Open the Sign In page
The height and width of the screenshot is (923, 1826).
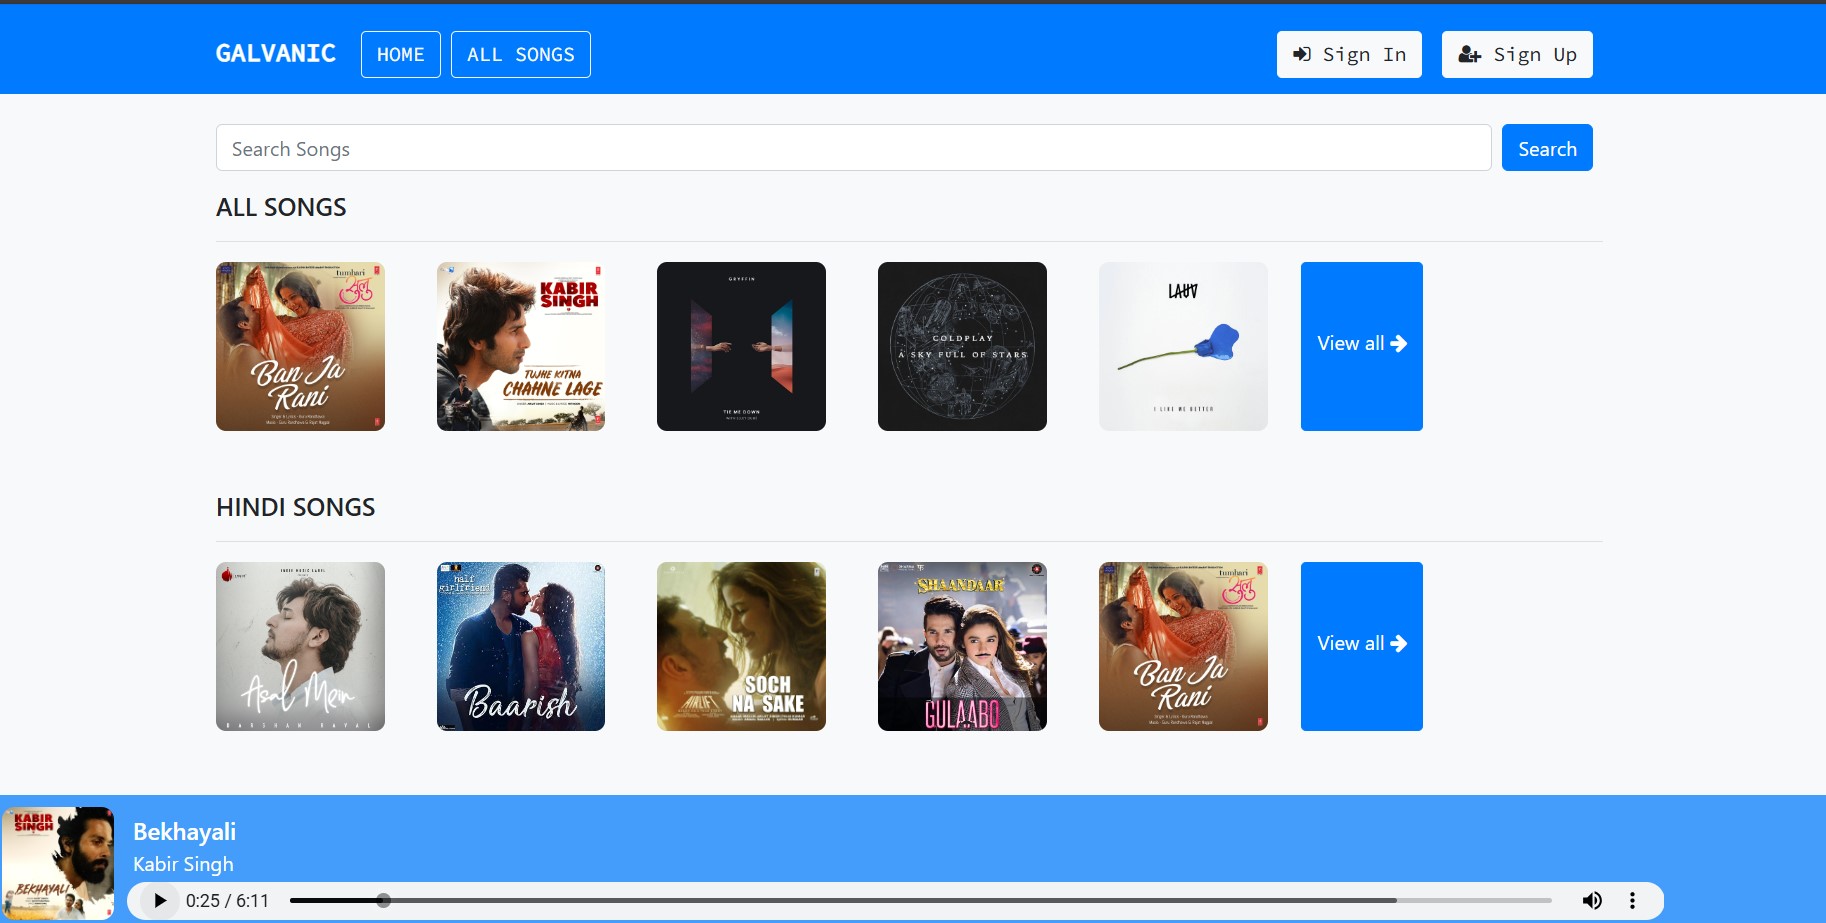click(1348, 54)
